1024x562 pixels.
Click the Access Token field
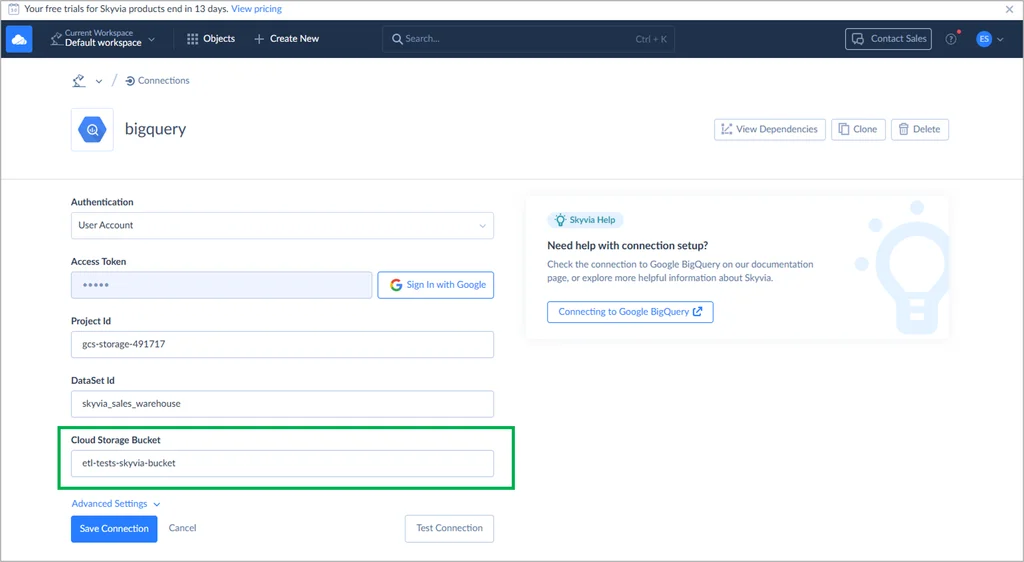[221, 285]
